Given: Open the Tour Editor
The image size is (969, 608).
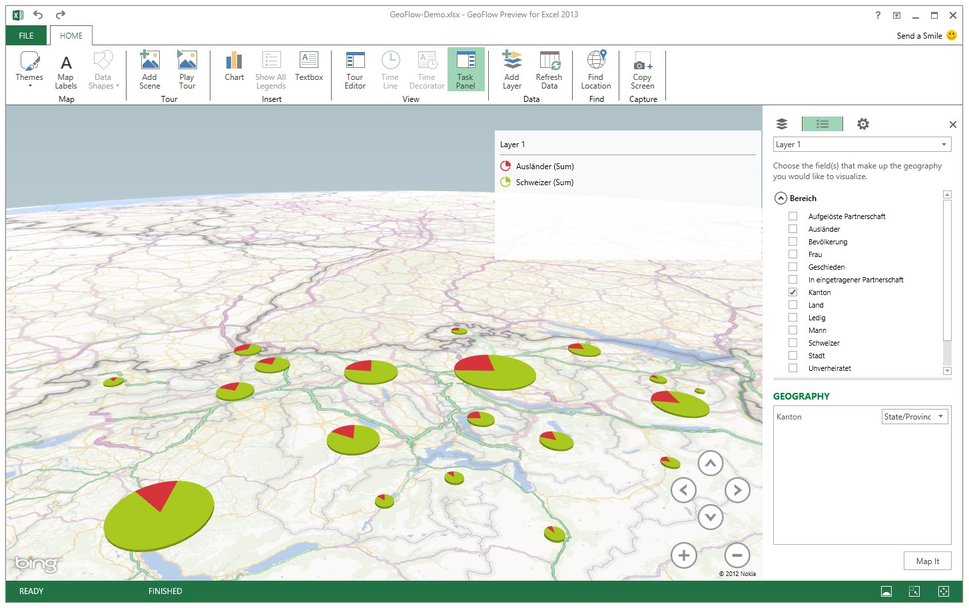Looking at the screenshot, I should tap(355, 67).
